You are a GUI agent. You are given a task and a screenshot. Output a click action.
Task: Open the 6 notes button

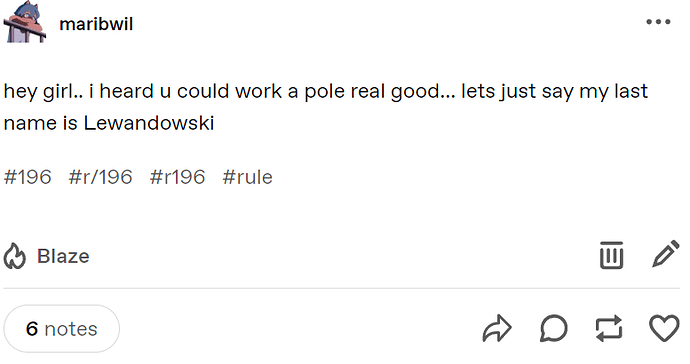coord(62,329)
